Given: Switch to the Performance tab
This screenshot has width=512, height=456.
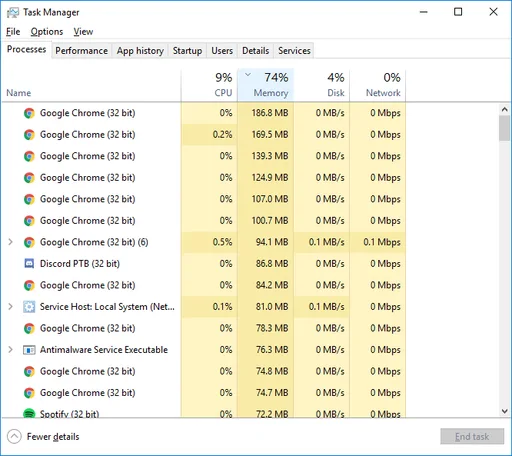Looking at the screenshot, I should [x=82, y=51].
